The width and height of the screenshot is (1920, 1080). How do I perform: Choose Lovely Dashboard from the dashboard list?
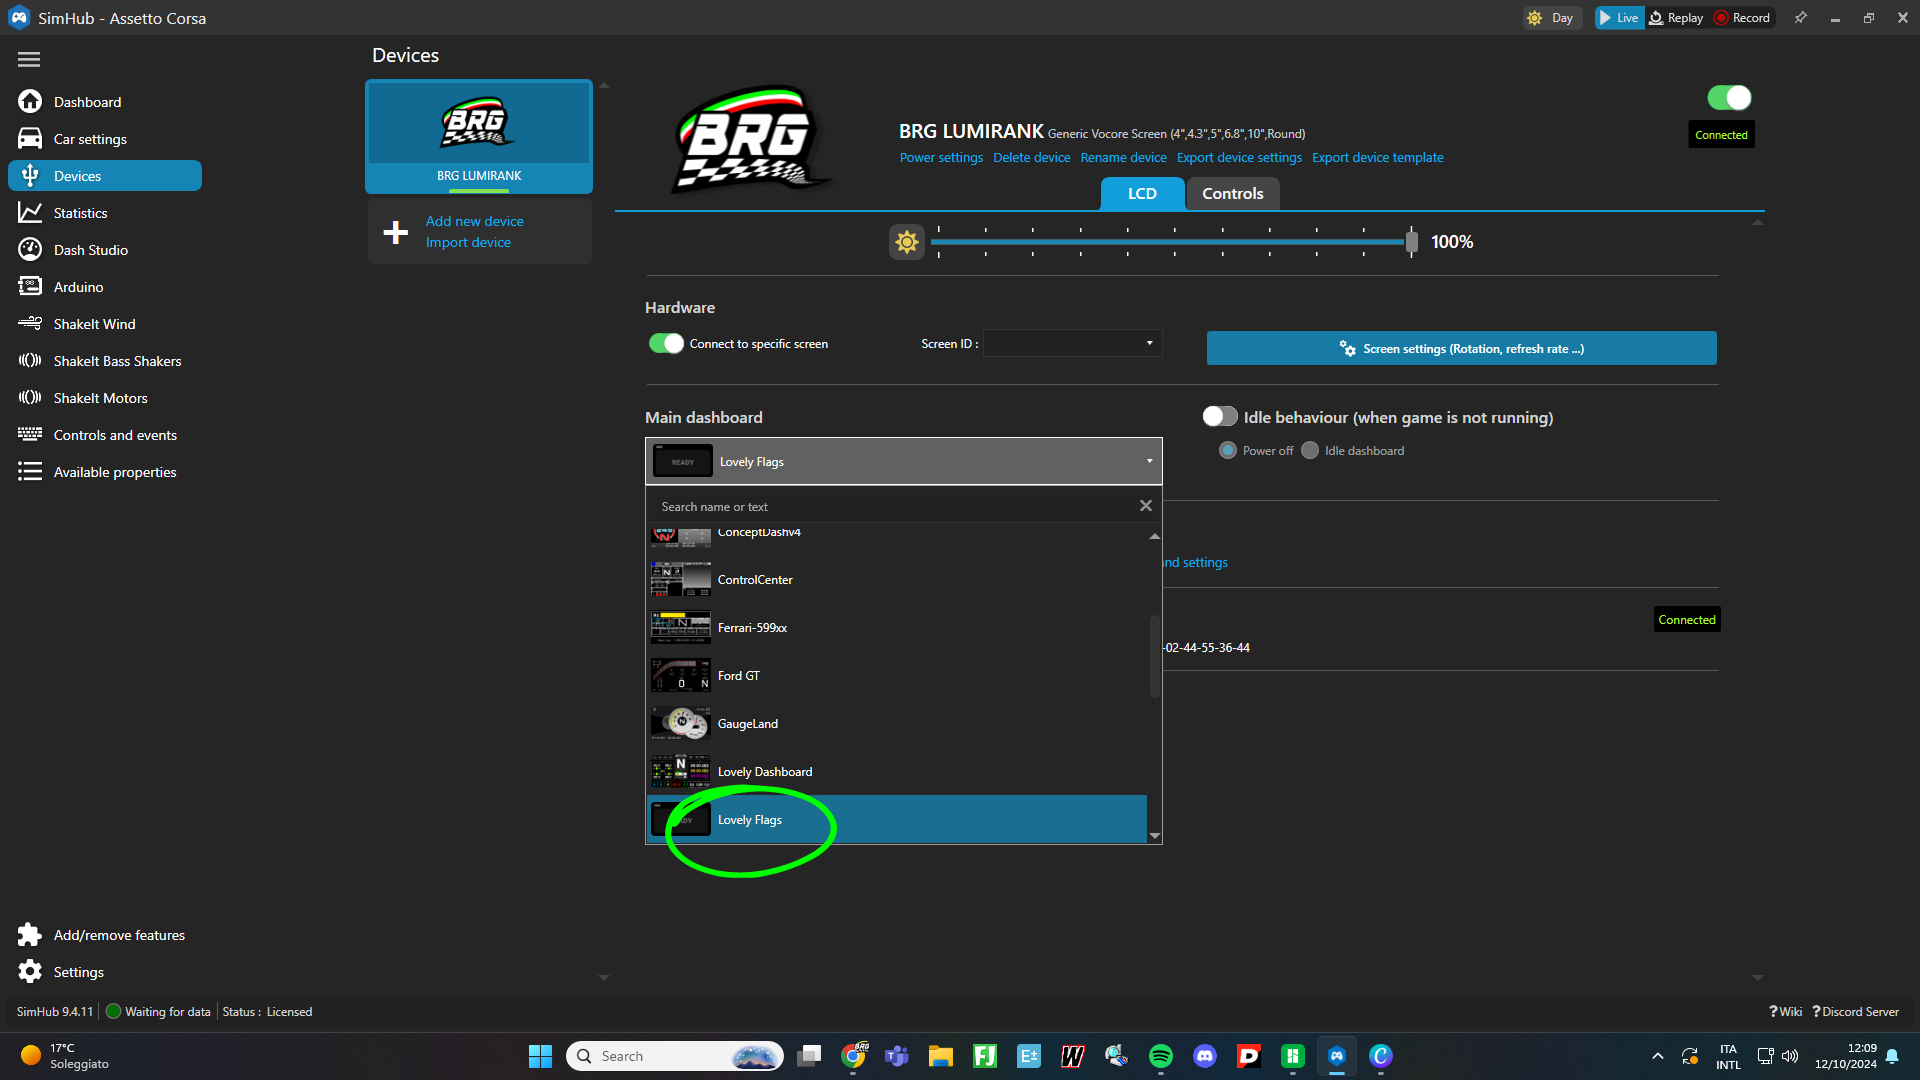tap(897, 772)
